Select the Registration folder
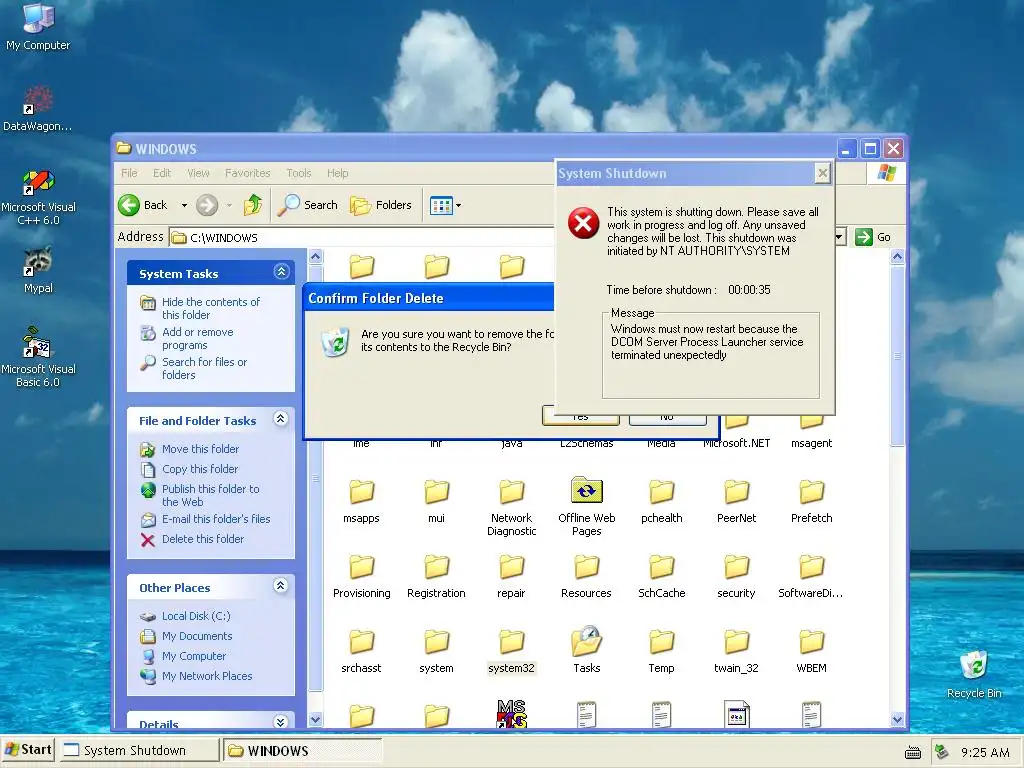 436,577
